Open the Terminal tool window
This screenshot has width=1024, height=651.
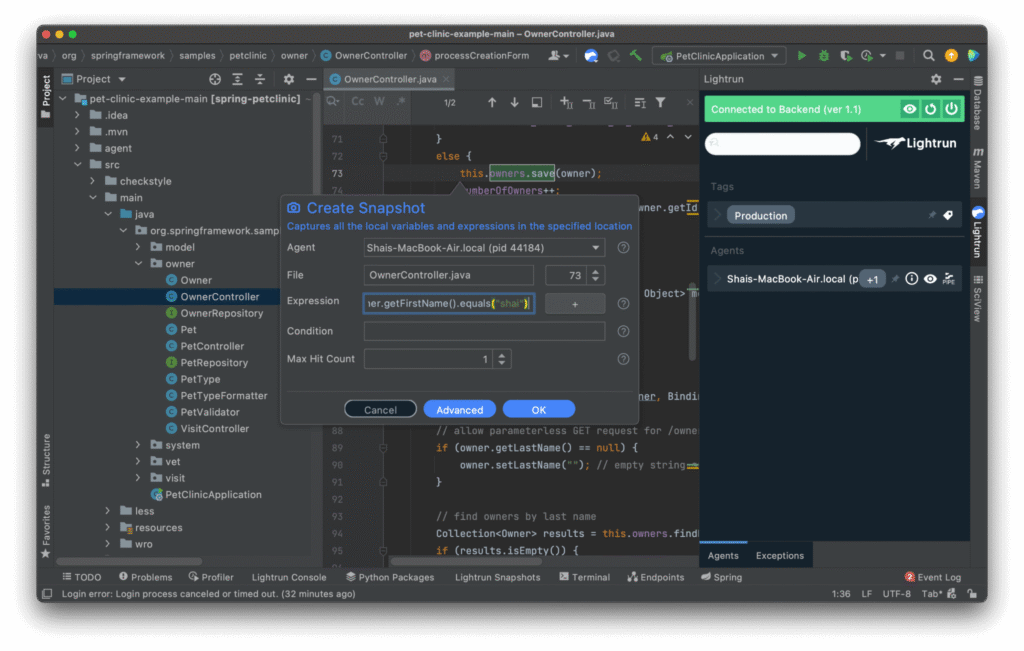590,576
